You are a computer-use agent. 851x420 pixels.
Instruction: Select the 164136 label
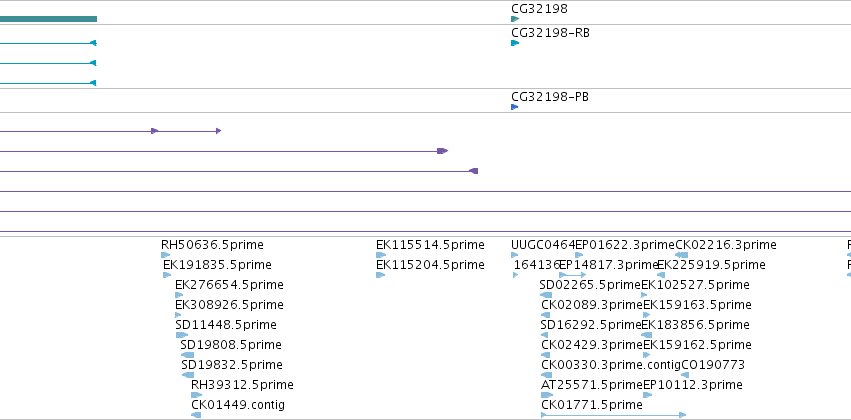point(536,265)
